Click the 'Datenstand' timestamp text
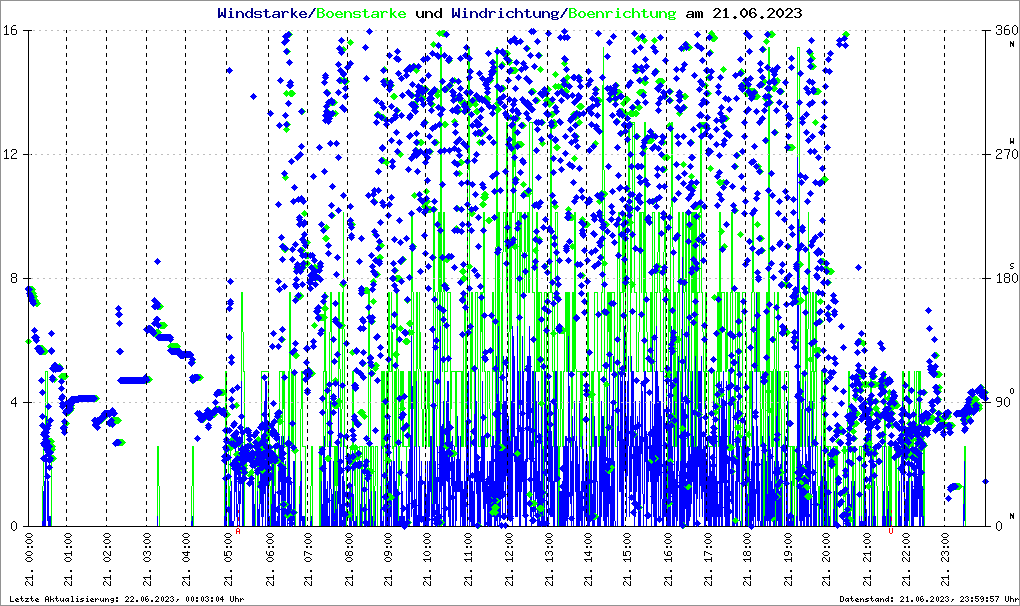The image size is (1020, 606). (929, 599)
